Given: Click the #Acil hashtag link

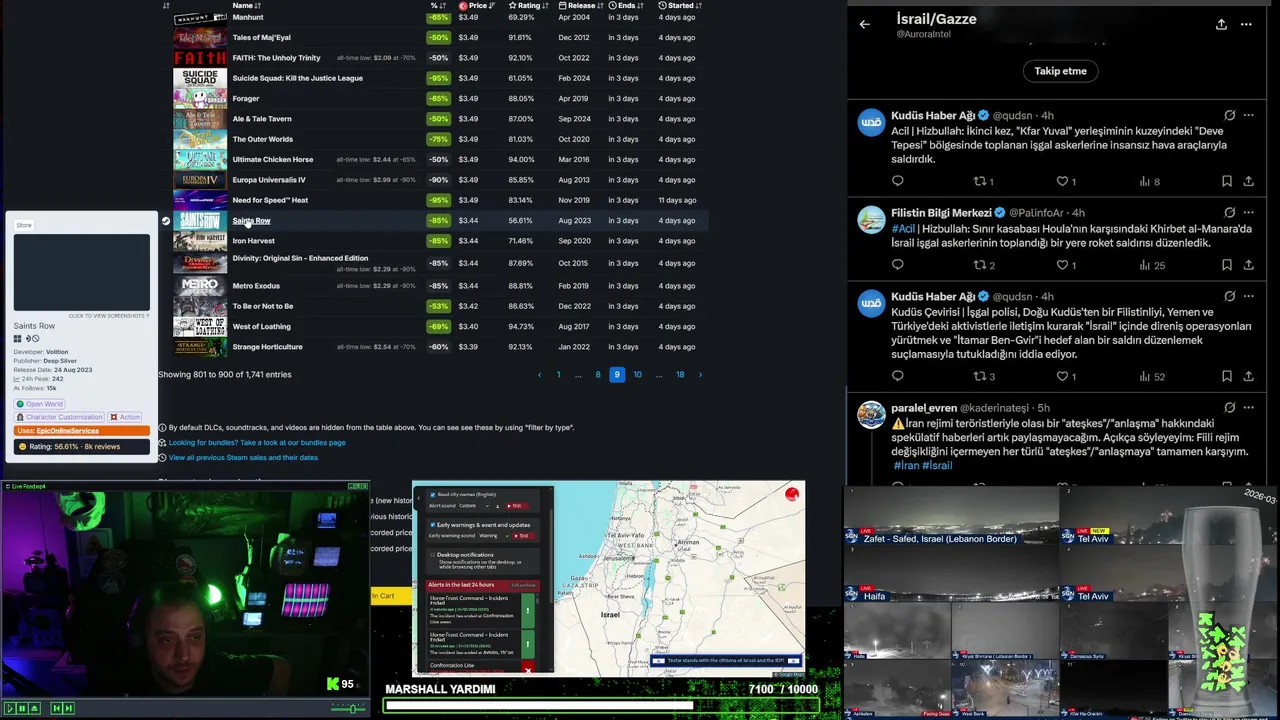Looking at the screenshot, I should tap(903, 228).
